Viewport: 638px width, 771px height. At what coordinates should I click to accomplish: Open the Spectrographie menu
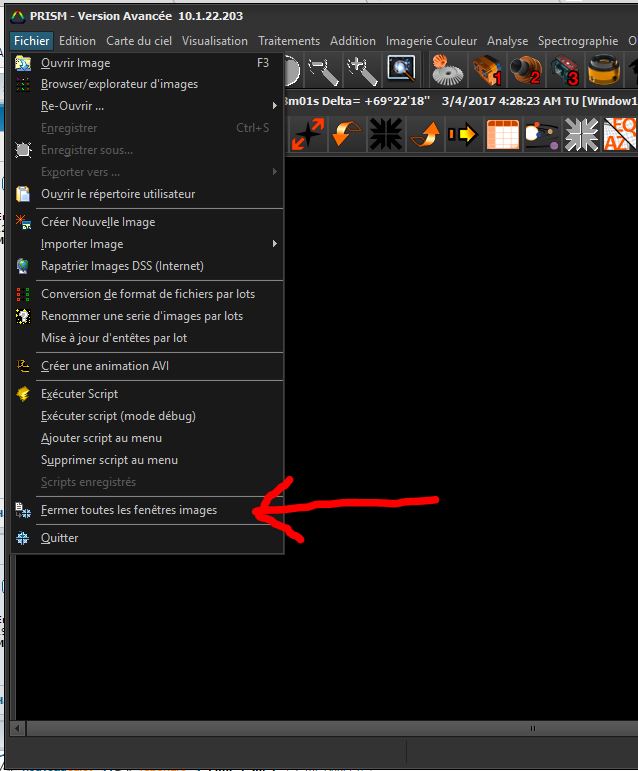[x=578, y=41]
